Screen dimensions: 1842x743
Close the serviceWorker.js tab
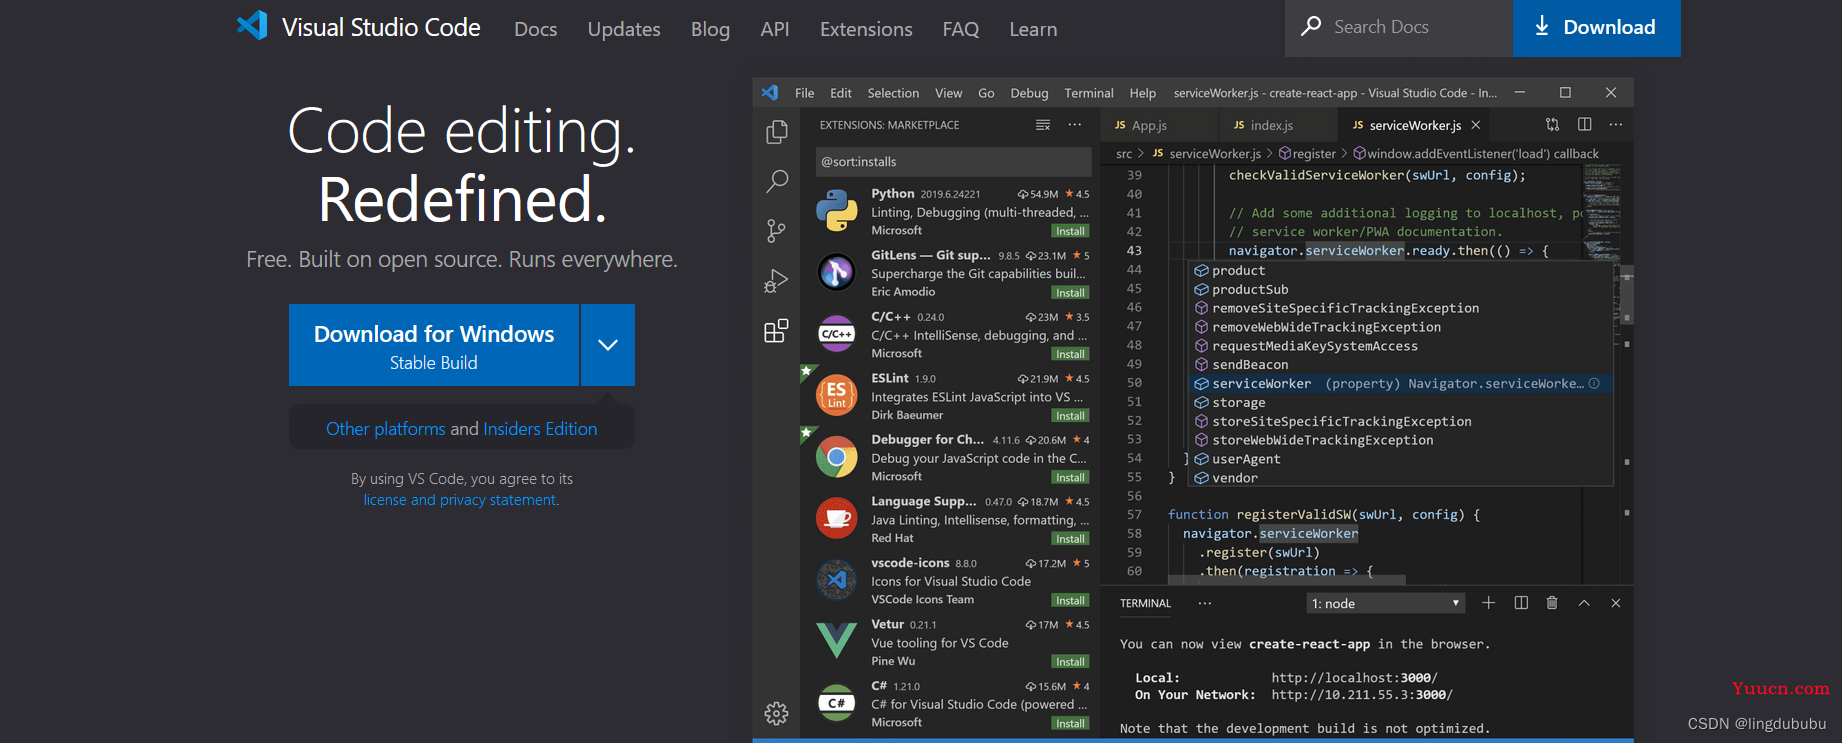(1476, 125)
